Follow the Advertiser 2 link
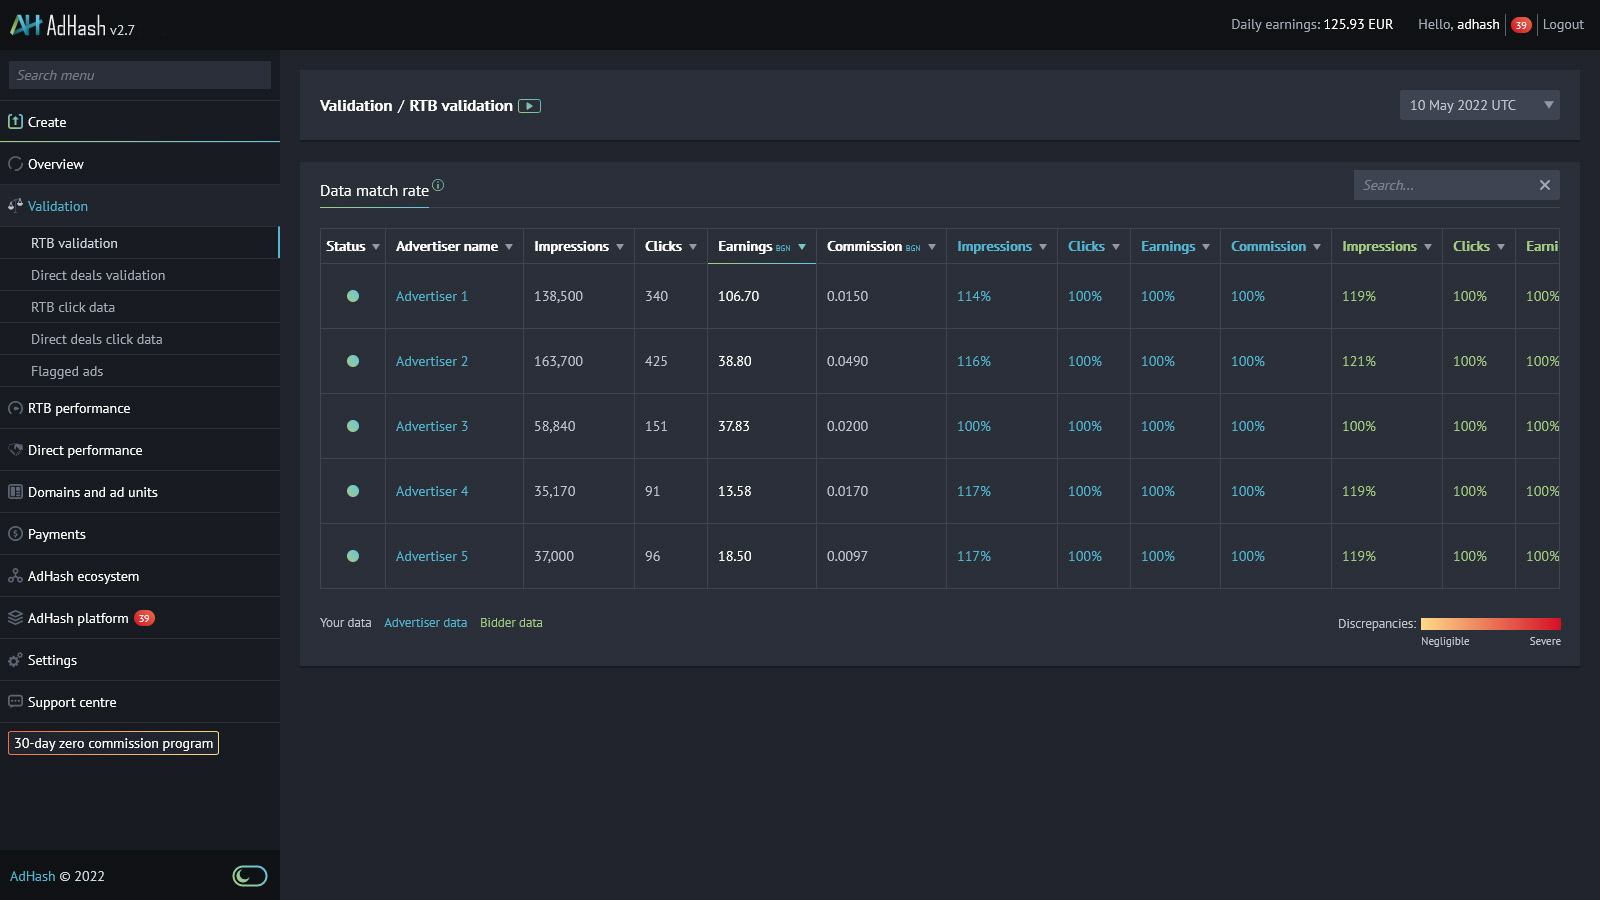Screen dimensions: 1600x900 click(x=431, y=361)
